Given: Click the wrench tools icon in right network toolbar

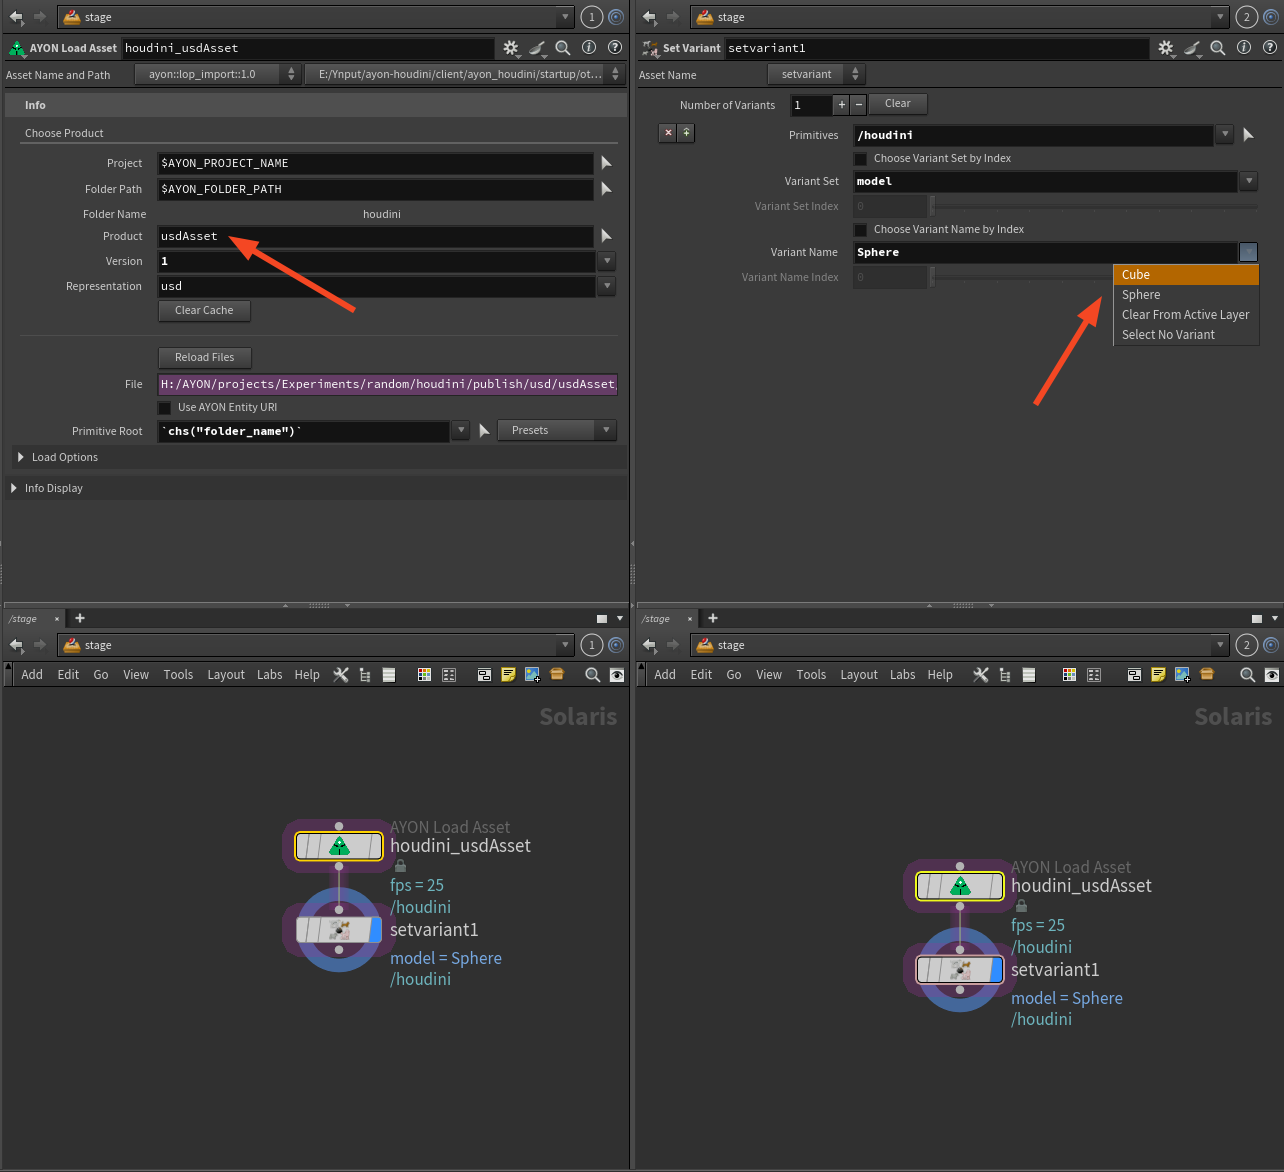Looking at the screenshot, I should (x=981, y=675).
